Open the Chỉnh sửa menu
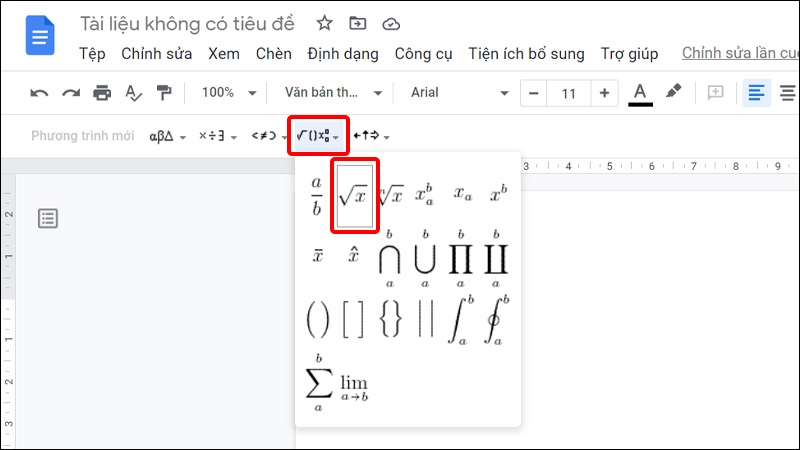800x450 pixels. click(157, 54)
